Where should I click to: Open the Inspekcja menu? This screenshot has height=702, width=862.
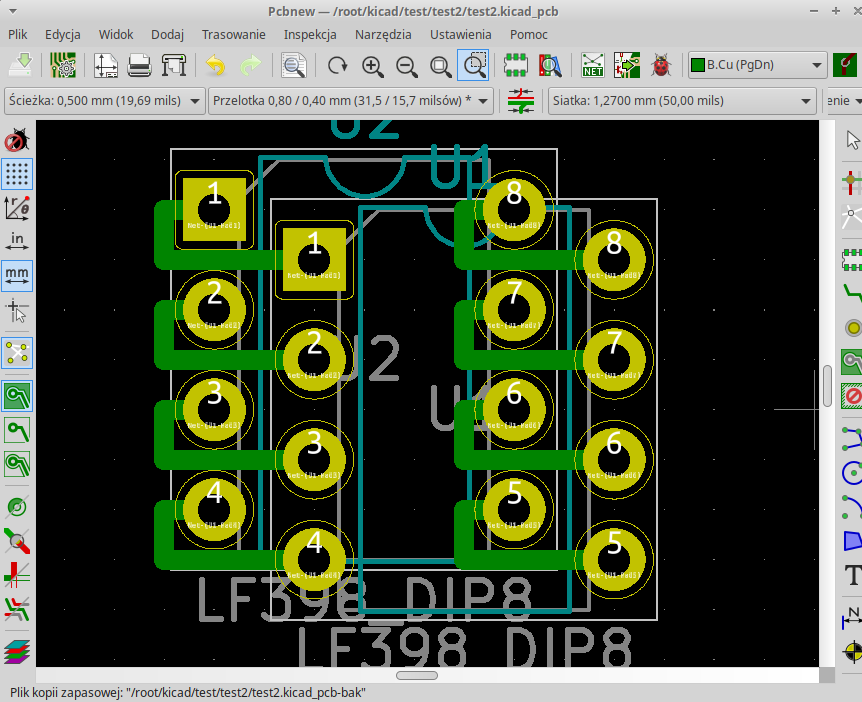(x=310, y=34)
